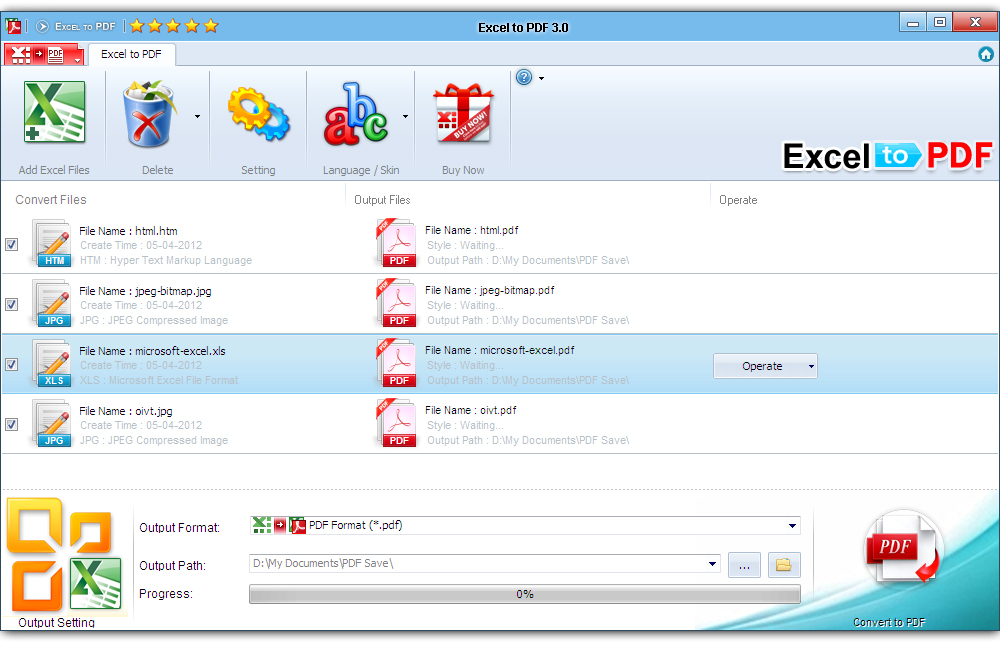Viewport: 1000px width, 650px height.
Task: Click the Excel to PDF logo banner
Action: [x=887, y=156]
